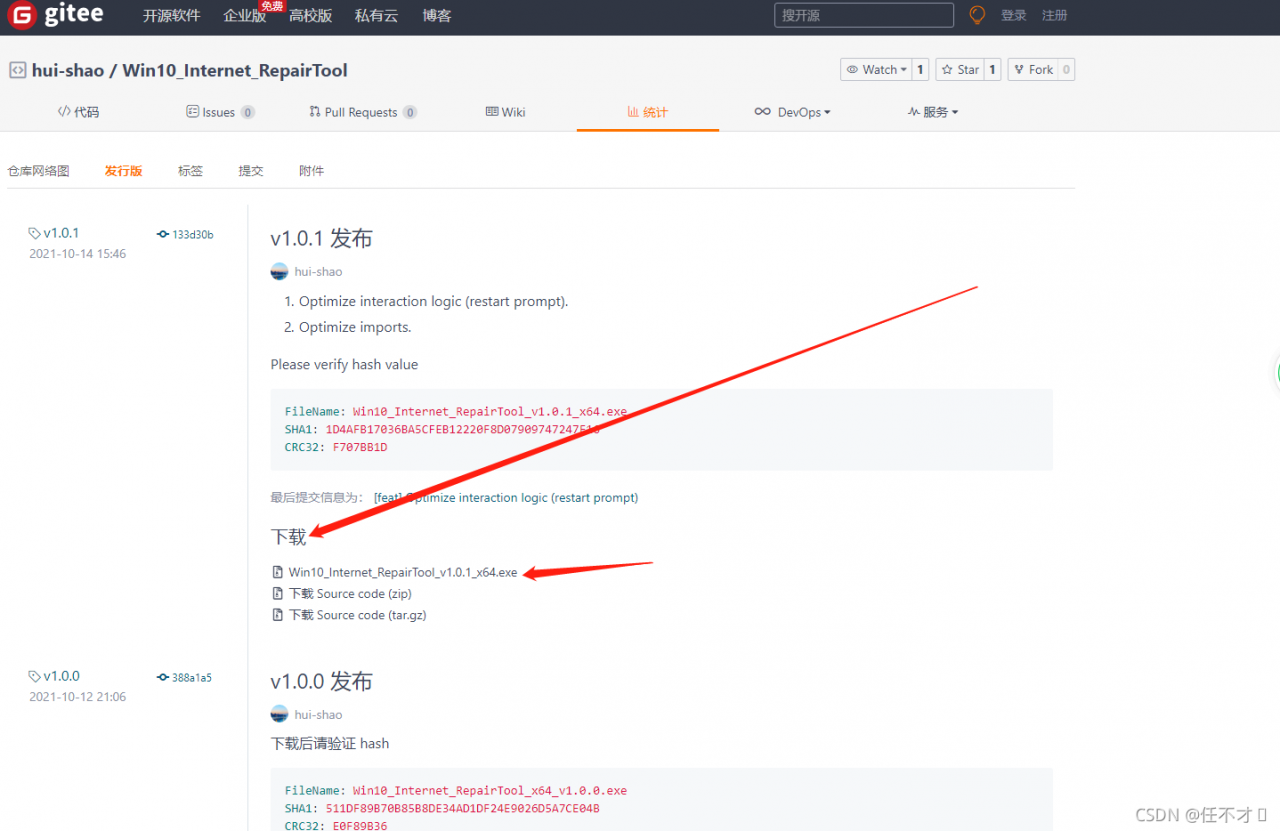Select 附件 sub-tab
The width and height of the screenshot is (1280, 831).
(312, 171)
